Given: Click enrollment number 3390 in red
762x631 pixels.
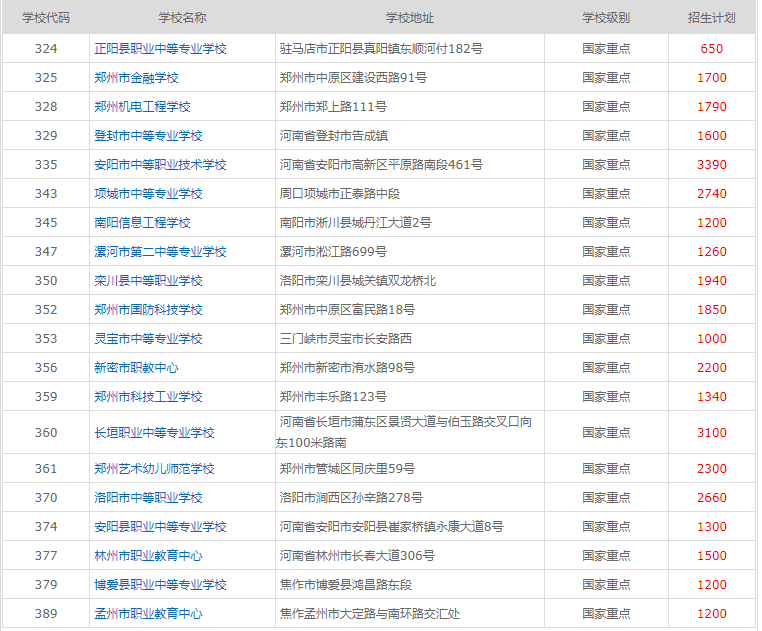Looking at the screenshot, I should [x=711, y=165].
